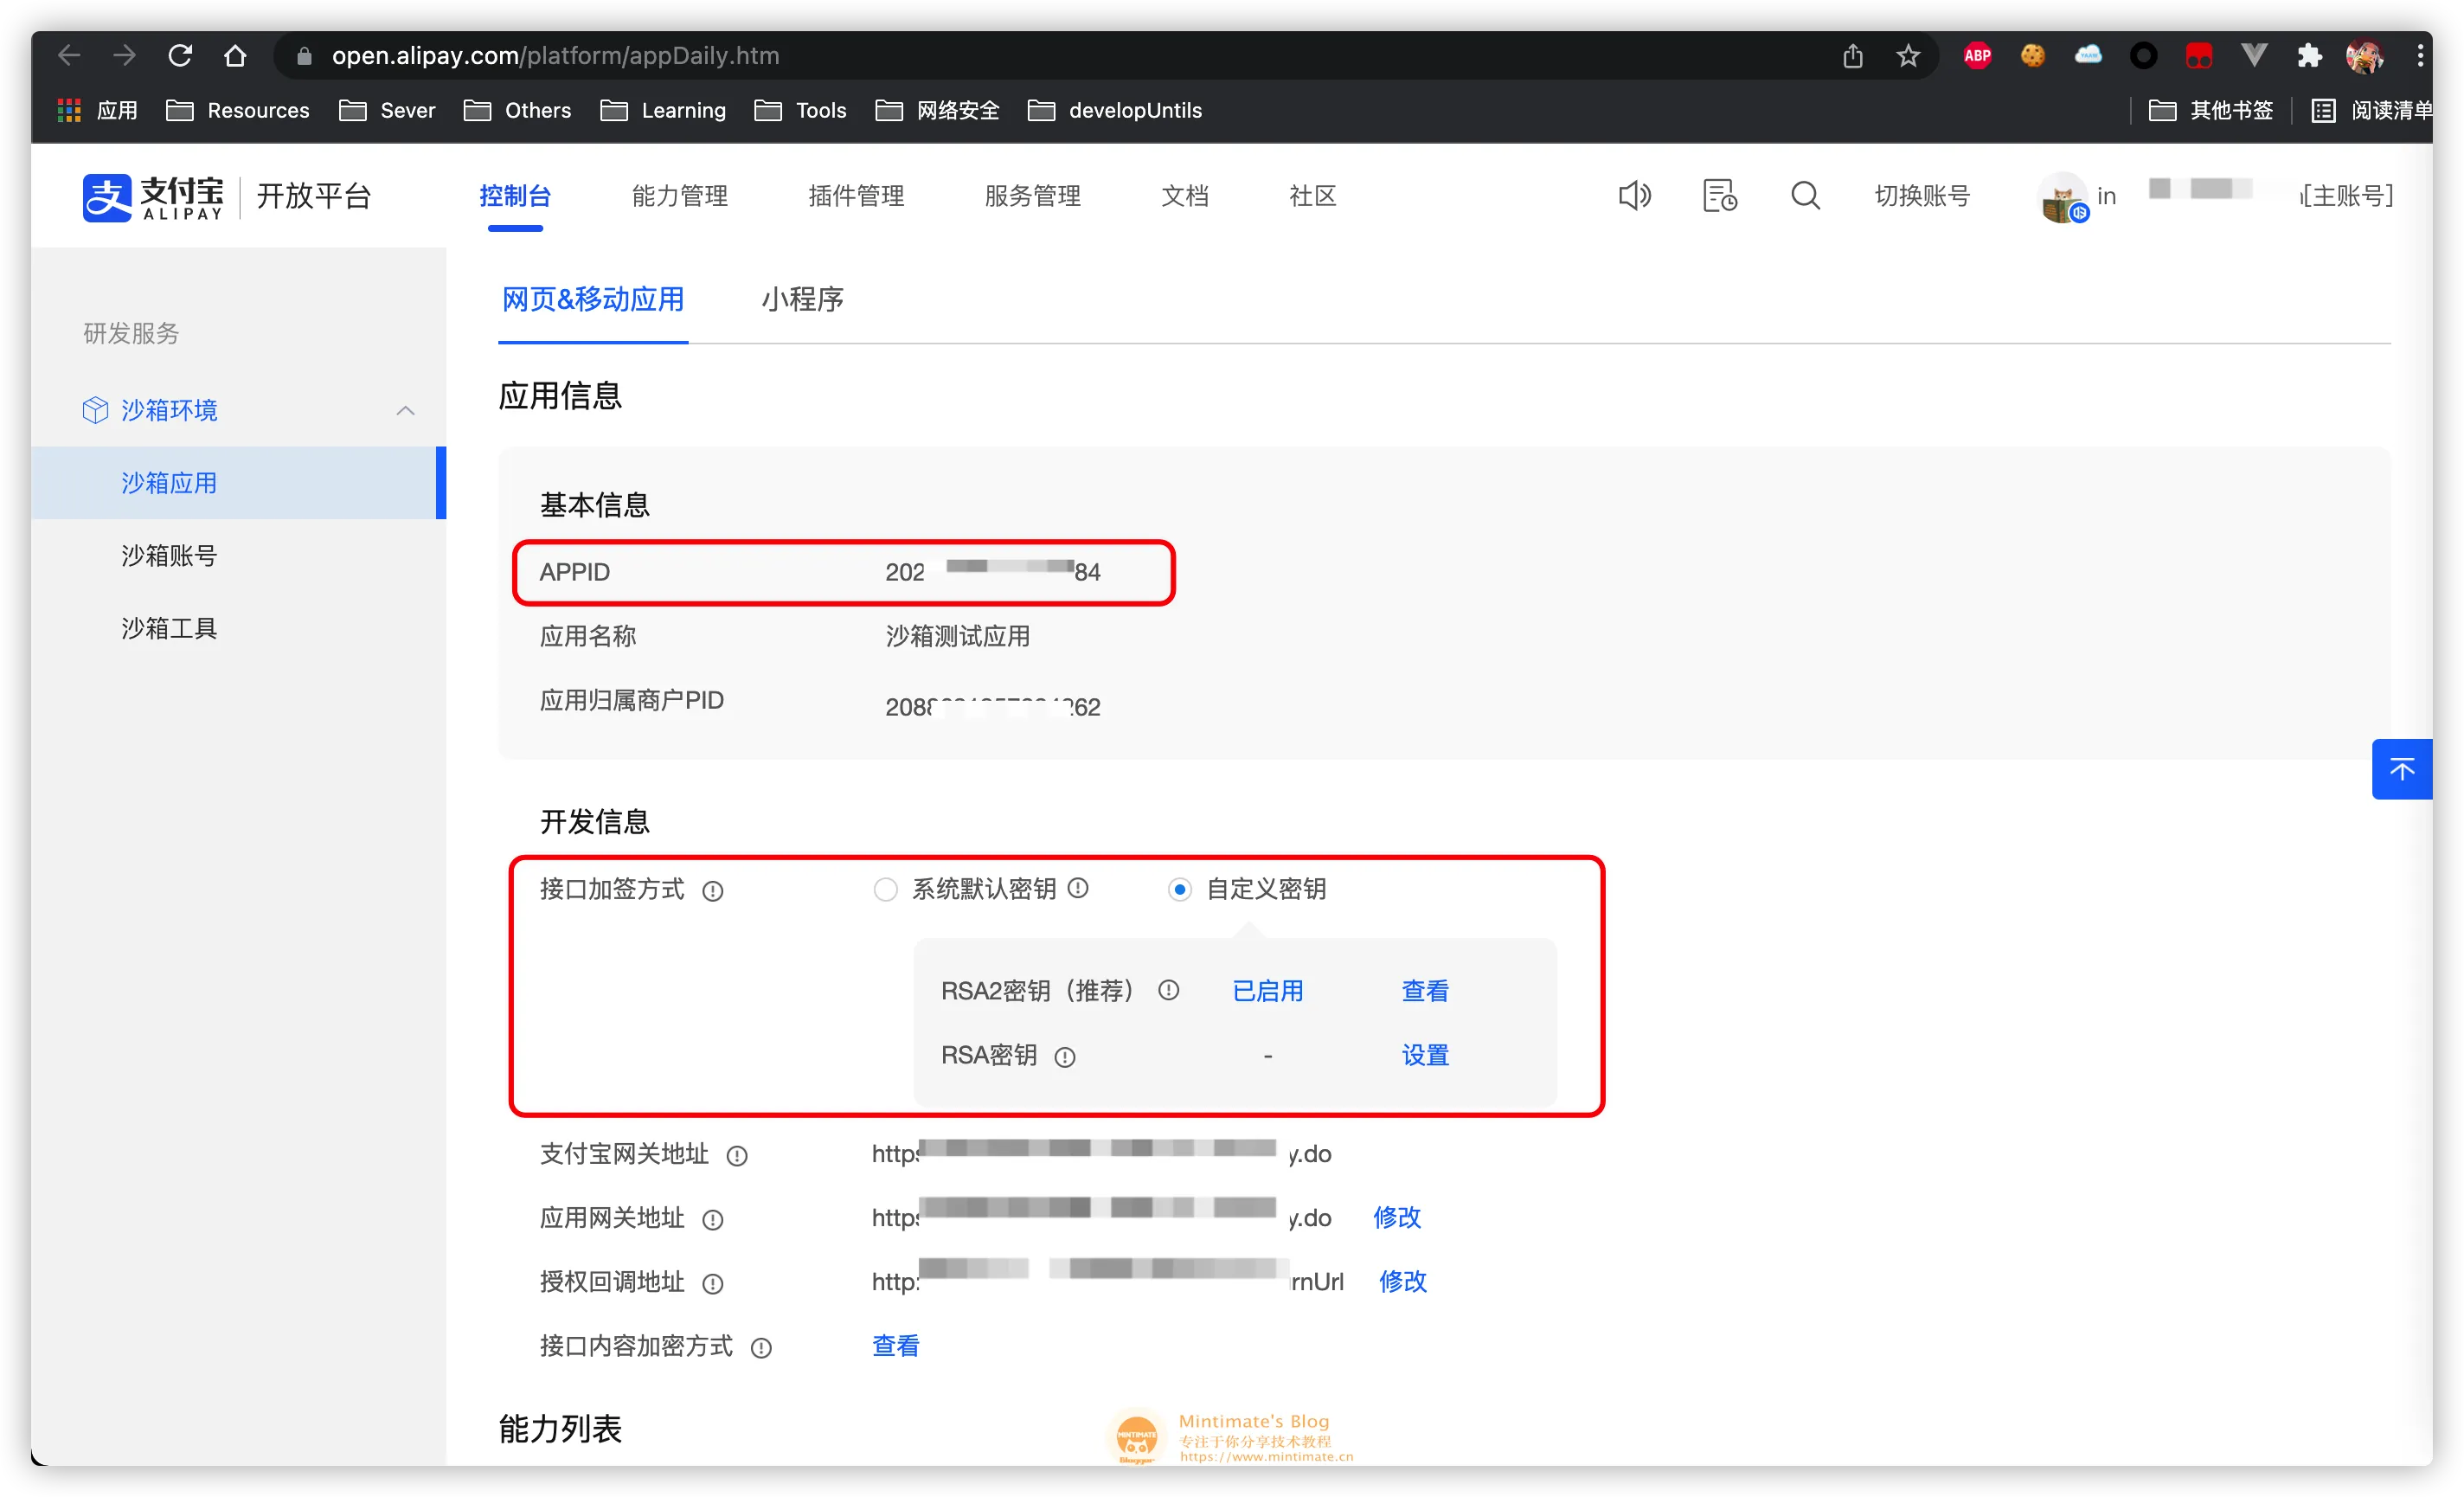Open the 阅读清单 reading list

click(2371, 110)
